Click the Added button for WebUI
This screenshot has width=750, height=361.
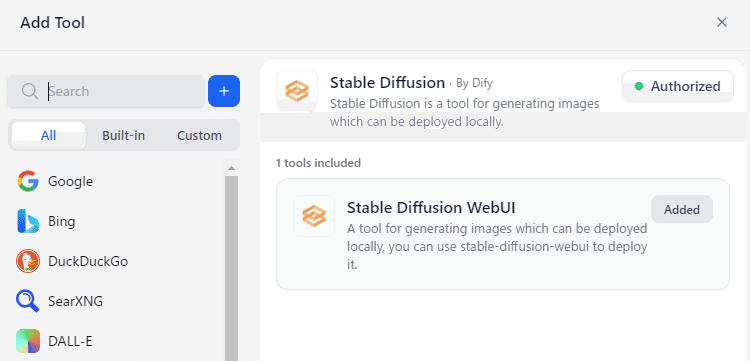682,209
